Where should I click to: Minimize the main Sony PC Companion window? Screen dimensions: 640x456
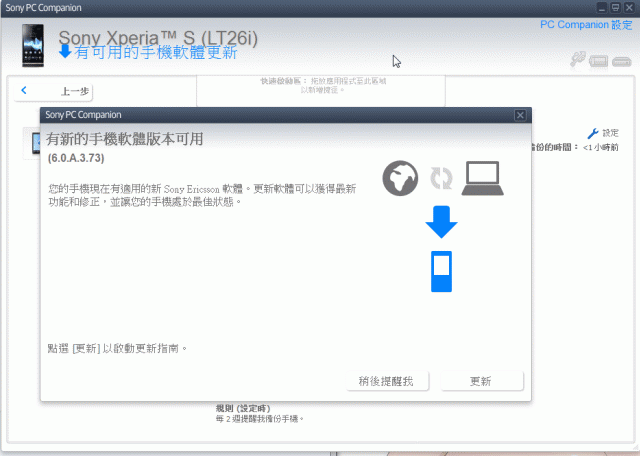pyautogui.click(x=602, y=8)
